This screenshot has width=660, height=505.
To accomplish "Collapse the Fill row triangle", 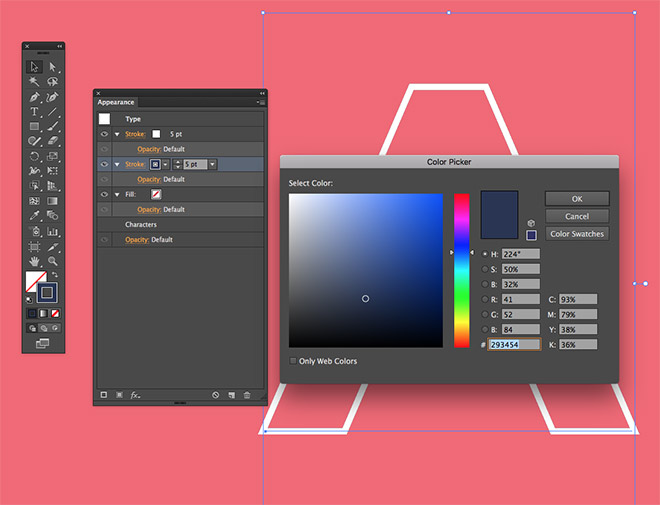I will click(117, 194).
